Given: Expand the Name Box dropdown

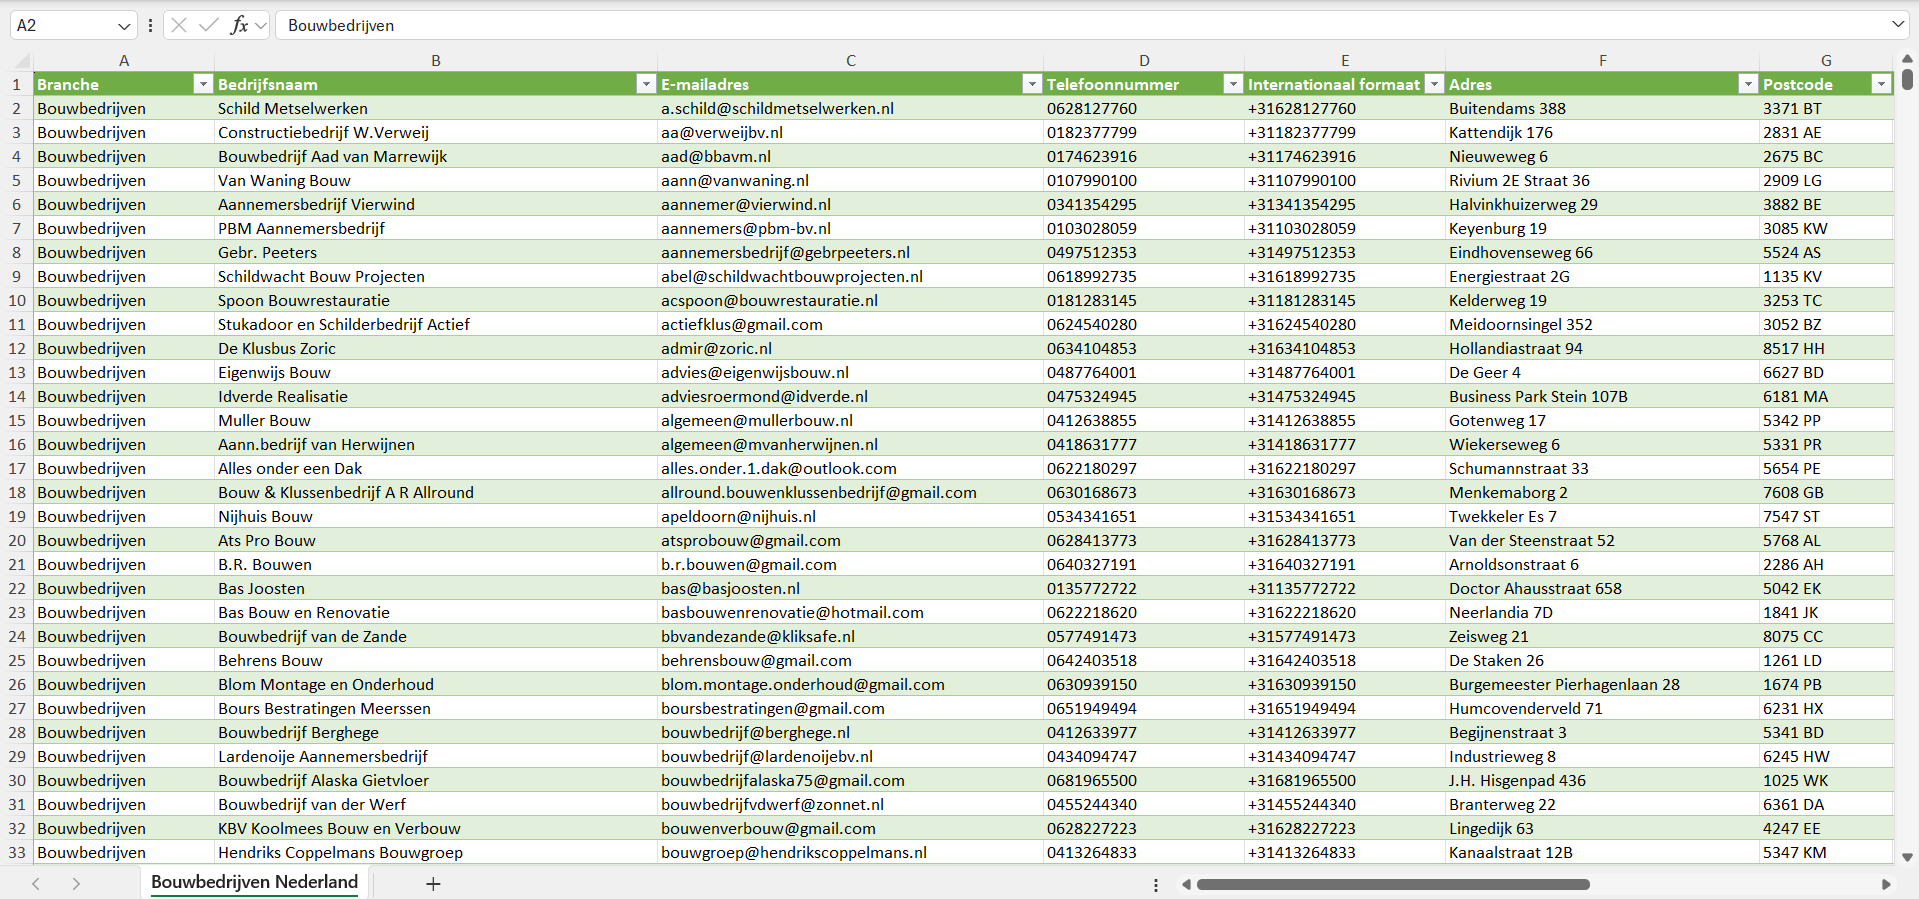Looking at the screenshot, I should click(124, 26).
